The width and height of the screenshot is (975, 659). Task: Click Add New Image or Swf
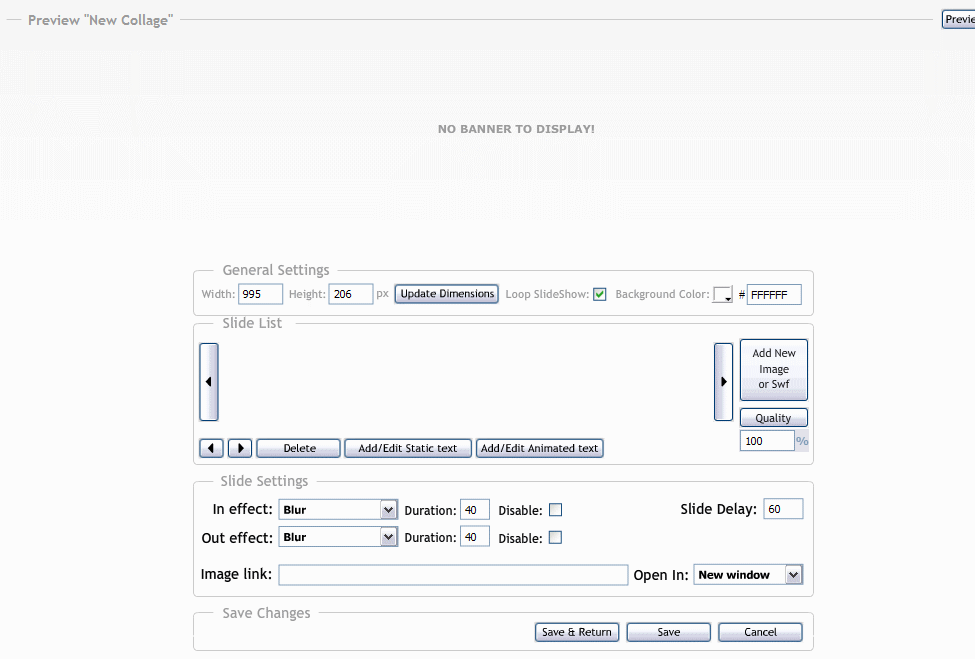(774, 369)
